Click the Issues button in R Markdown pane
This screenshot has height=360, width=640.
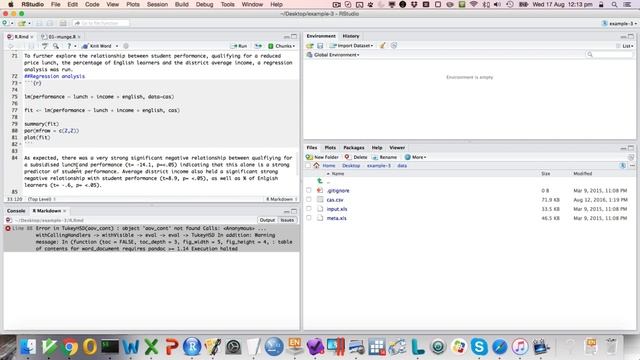coord(287,220)
